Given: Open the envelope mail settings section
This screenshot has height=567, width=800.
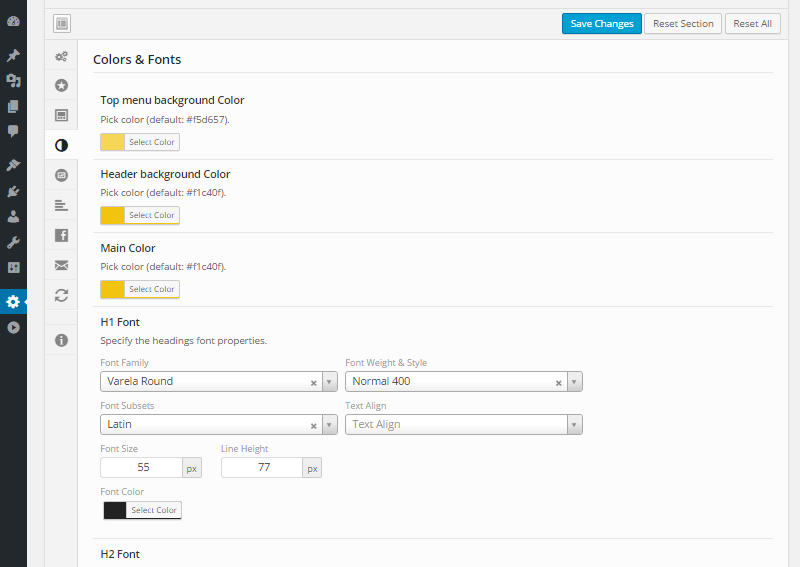Looking at the screenshot, I should point(61,266).
